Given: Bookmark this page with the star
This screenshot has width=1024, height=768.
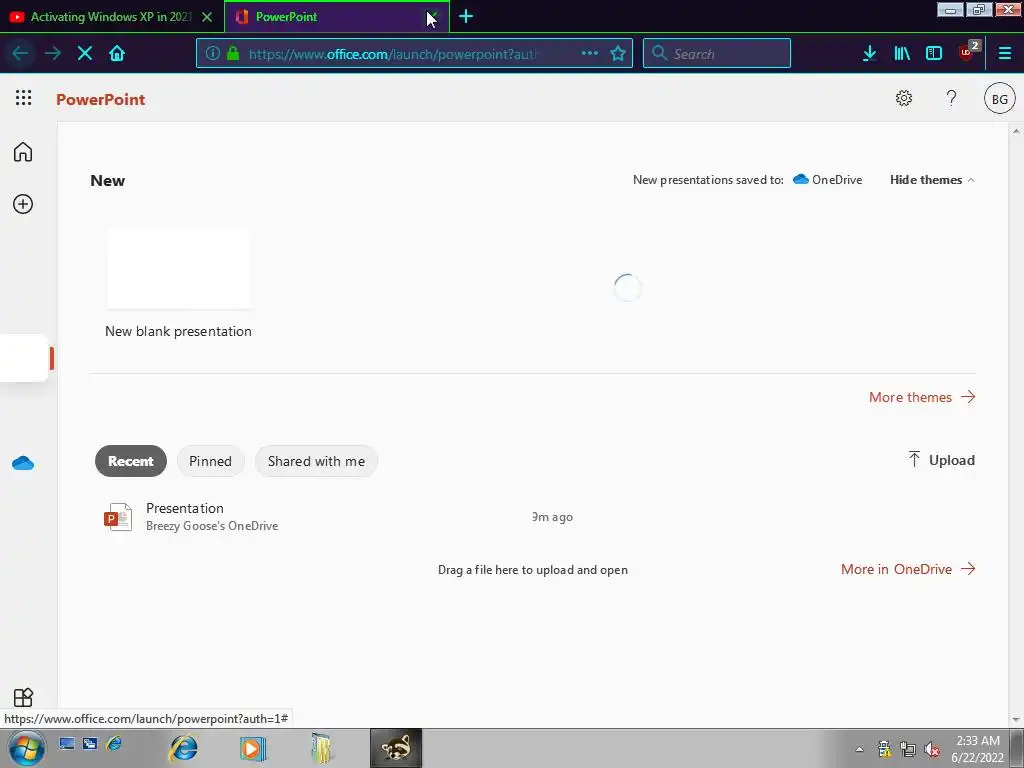Looking at the screenshot, I should (618, 53).
